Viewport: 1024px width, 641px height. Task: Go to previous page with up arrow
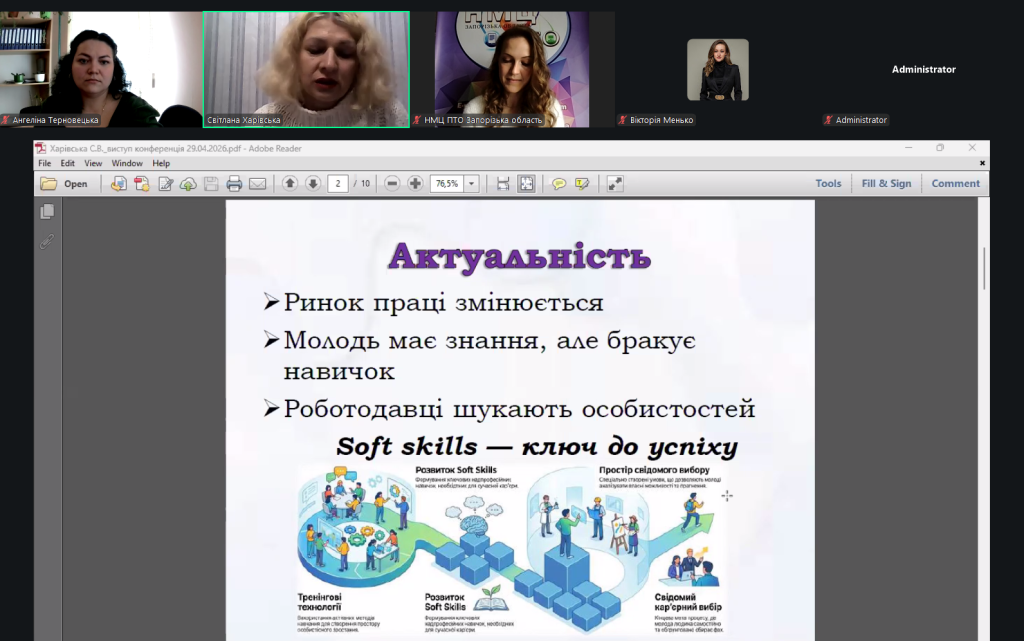click(290, 184)
